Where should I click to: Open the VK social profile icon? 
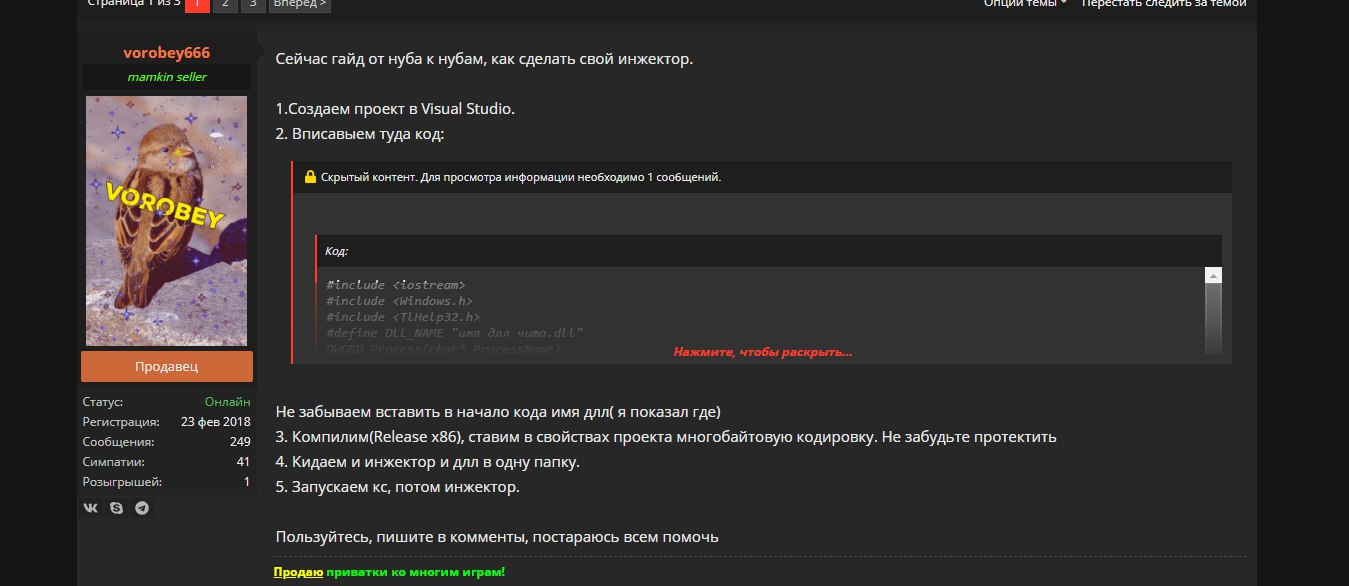(x=91, y=508)
